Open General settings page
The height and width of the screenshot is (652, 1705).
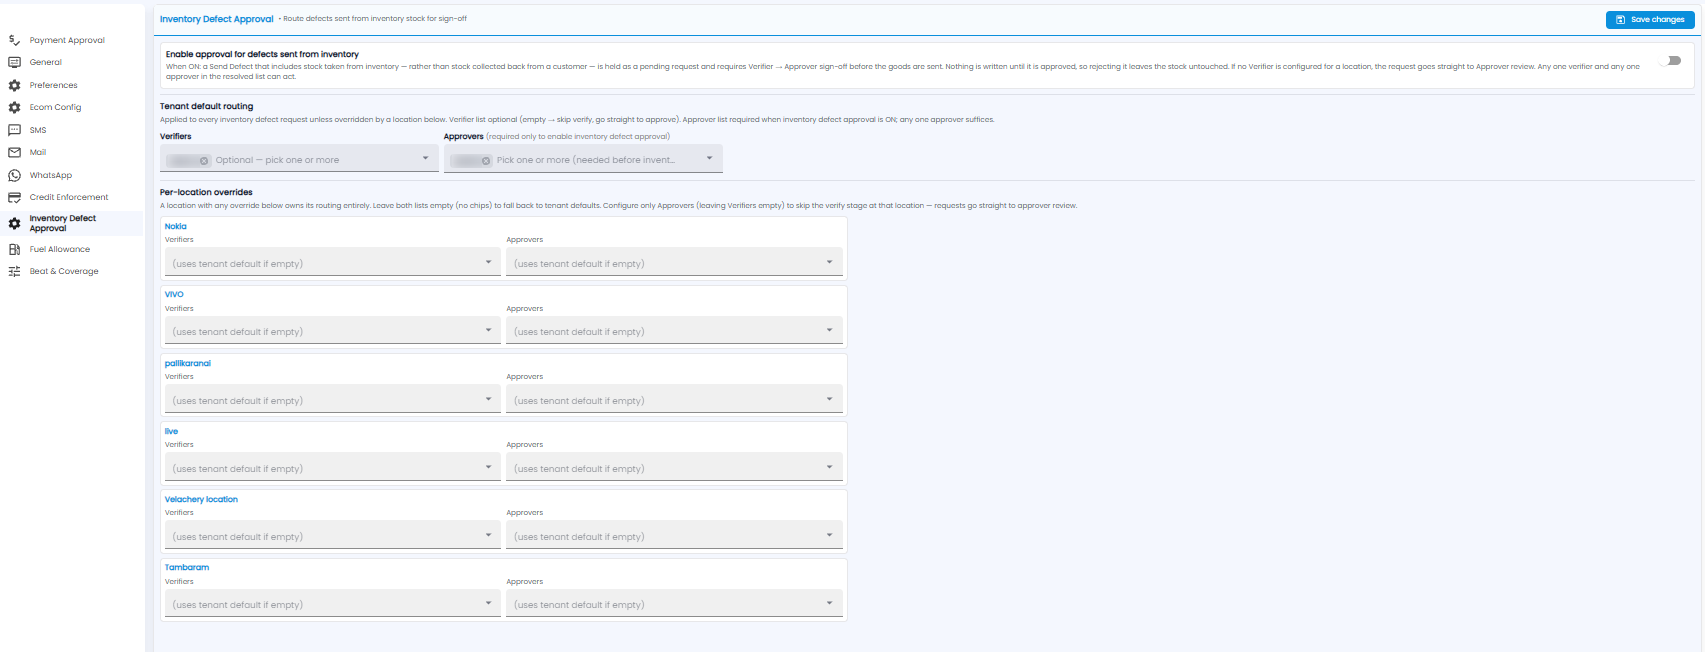(46, 62)
